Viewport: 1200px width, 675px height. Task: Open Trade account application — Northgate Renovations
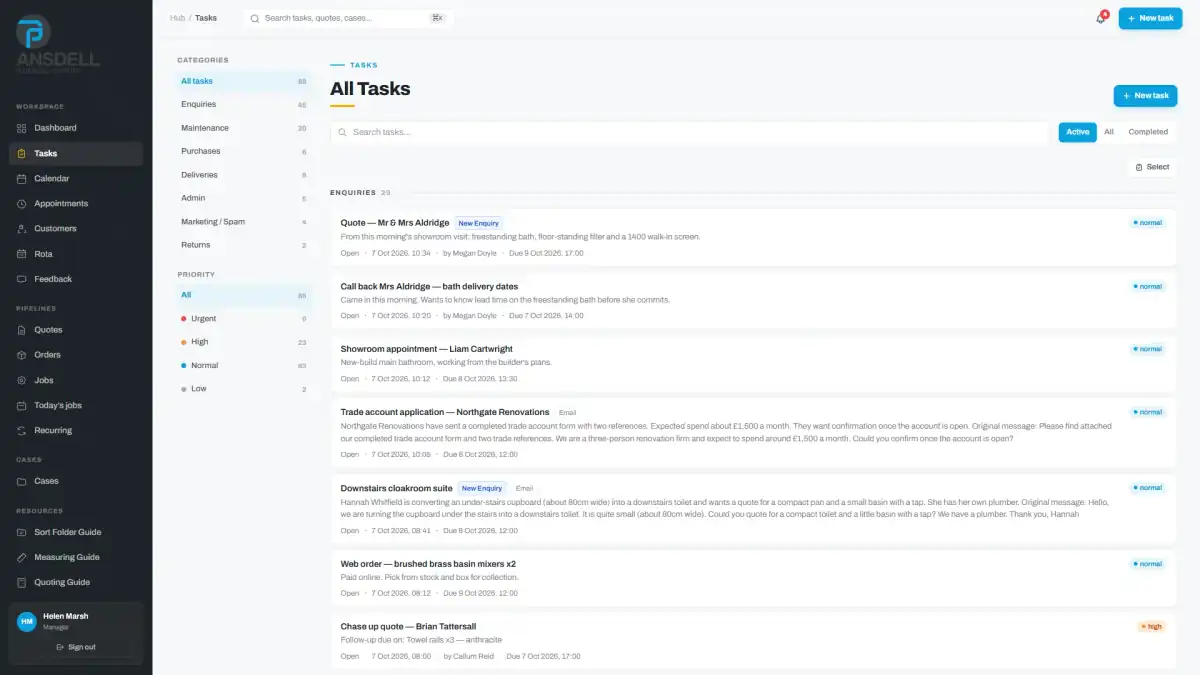(x=753, y=432)
